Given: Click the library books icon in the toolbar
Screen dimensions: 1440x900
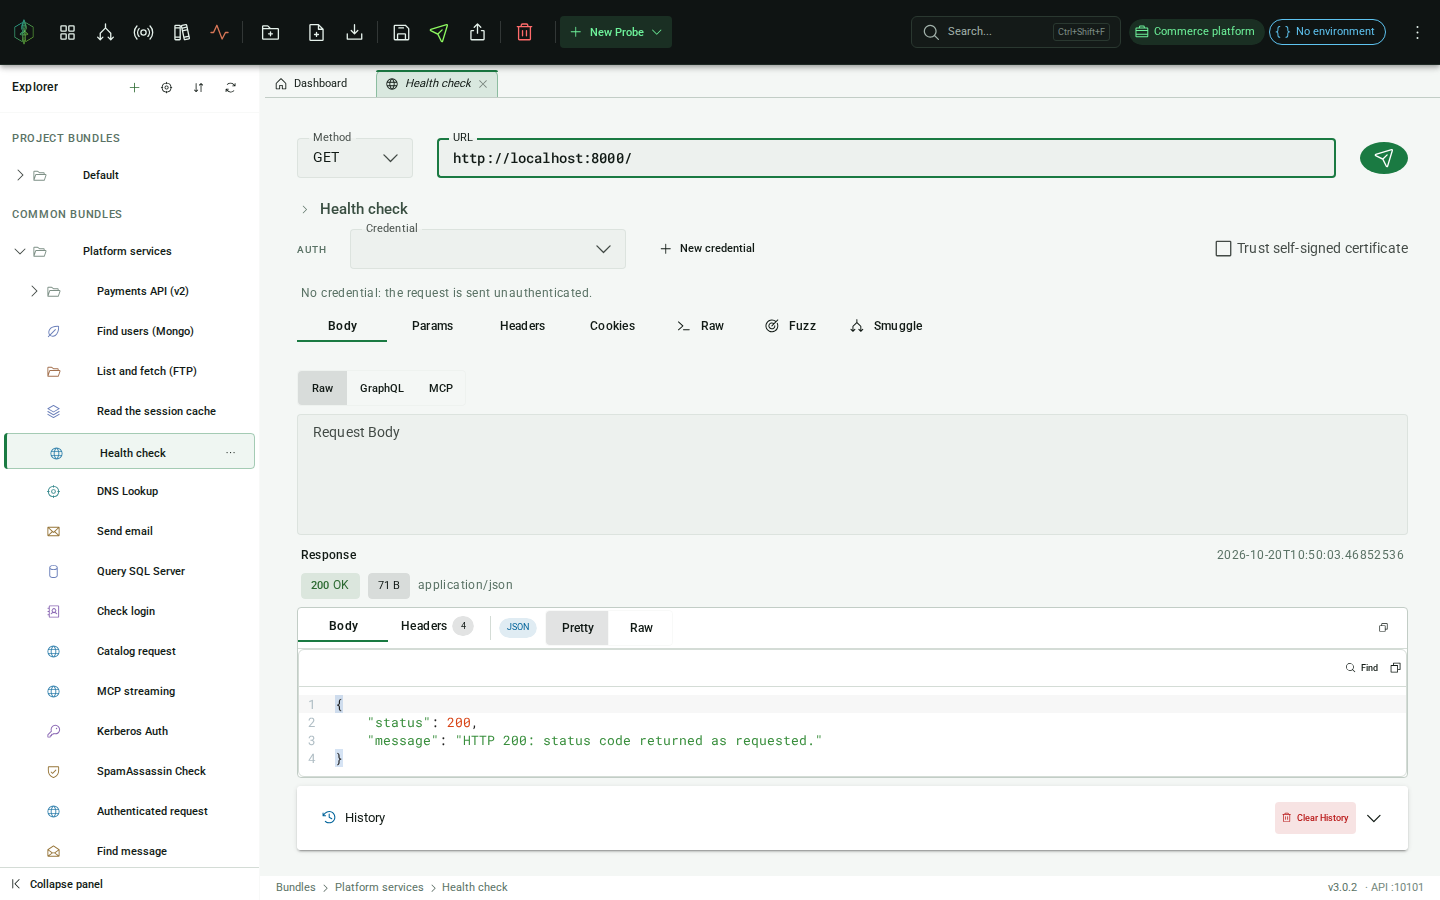Looking at the screenshot, I should pos(181,32).
